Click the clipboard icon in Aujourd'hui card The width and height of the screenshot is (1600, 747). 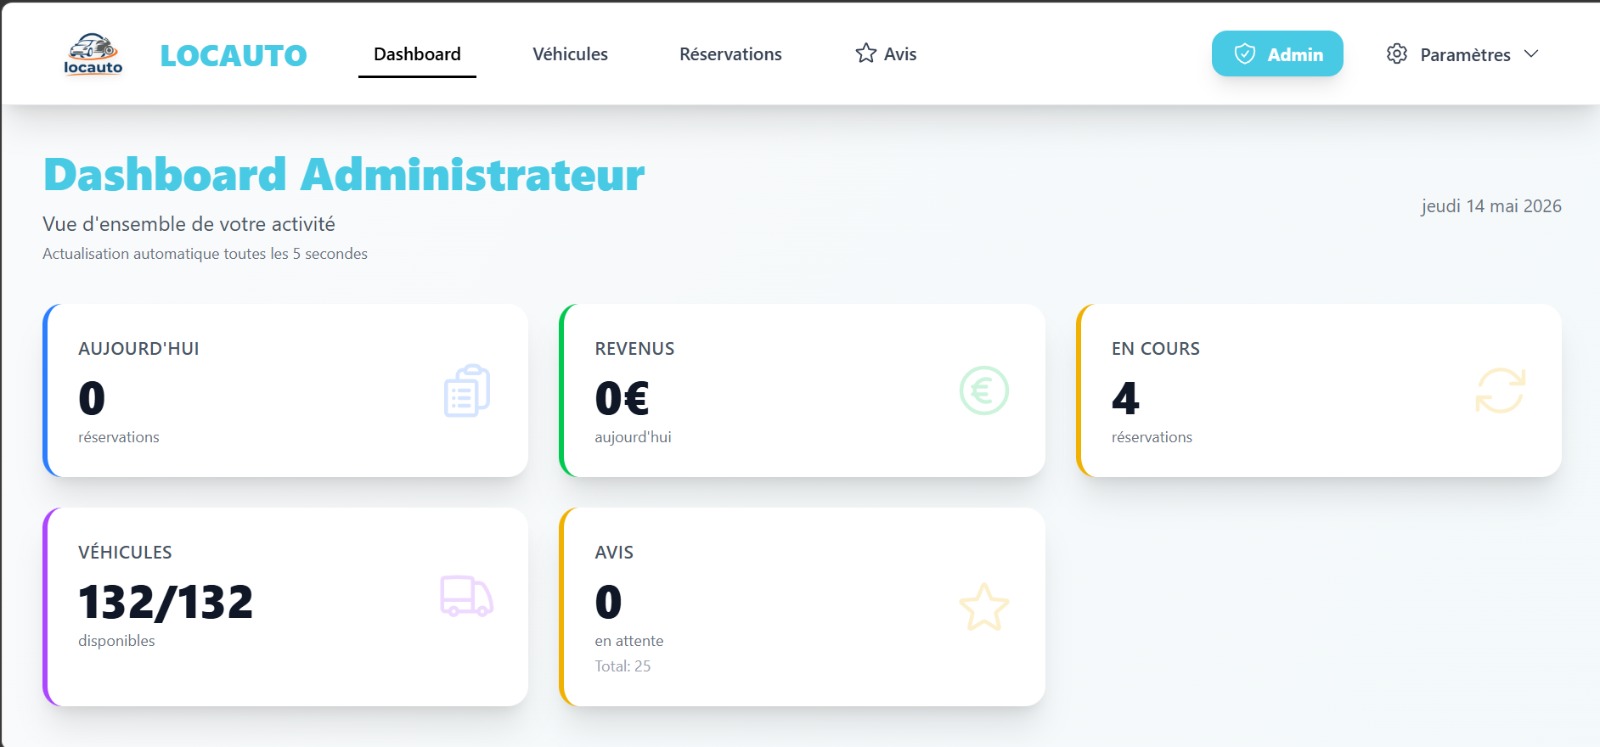point(467,391)
